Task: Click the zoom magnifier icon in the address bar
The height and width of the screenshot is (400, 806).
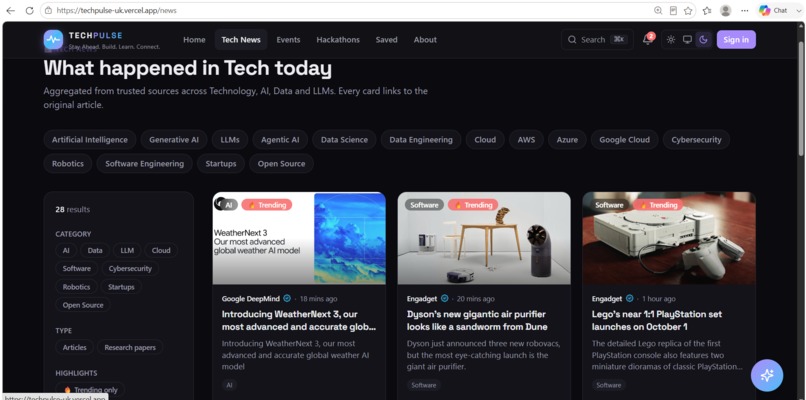Action: (x=658, y=10)
